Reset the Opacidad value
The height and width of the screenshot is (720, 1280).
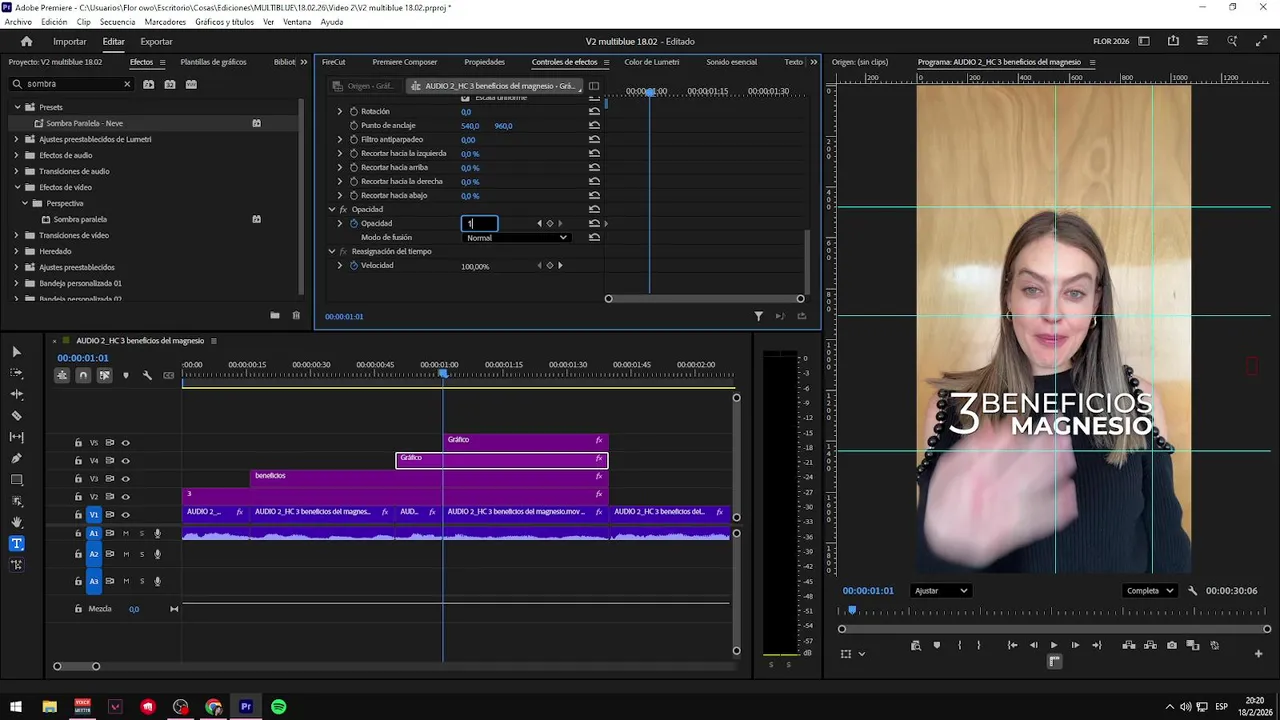click(594, 223)
